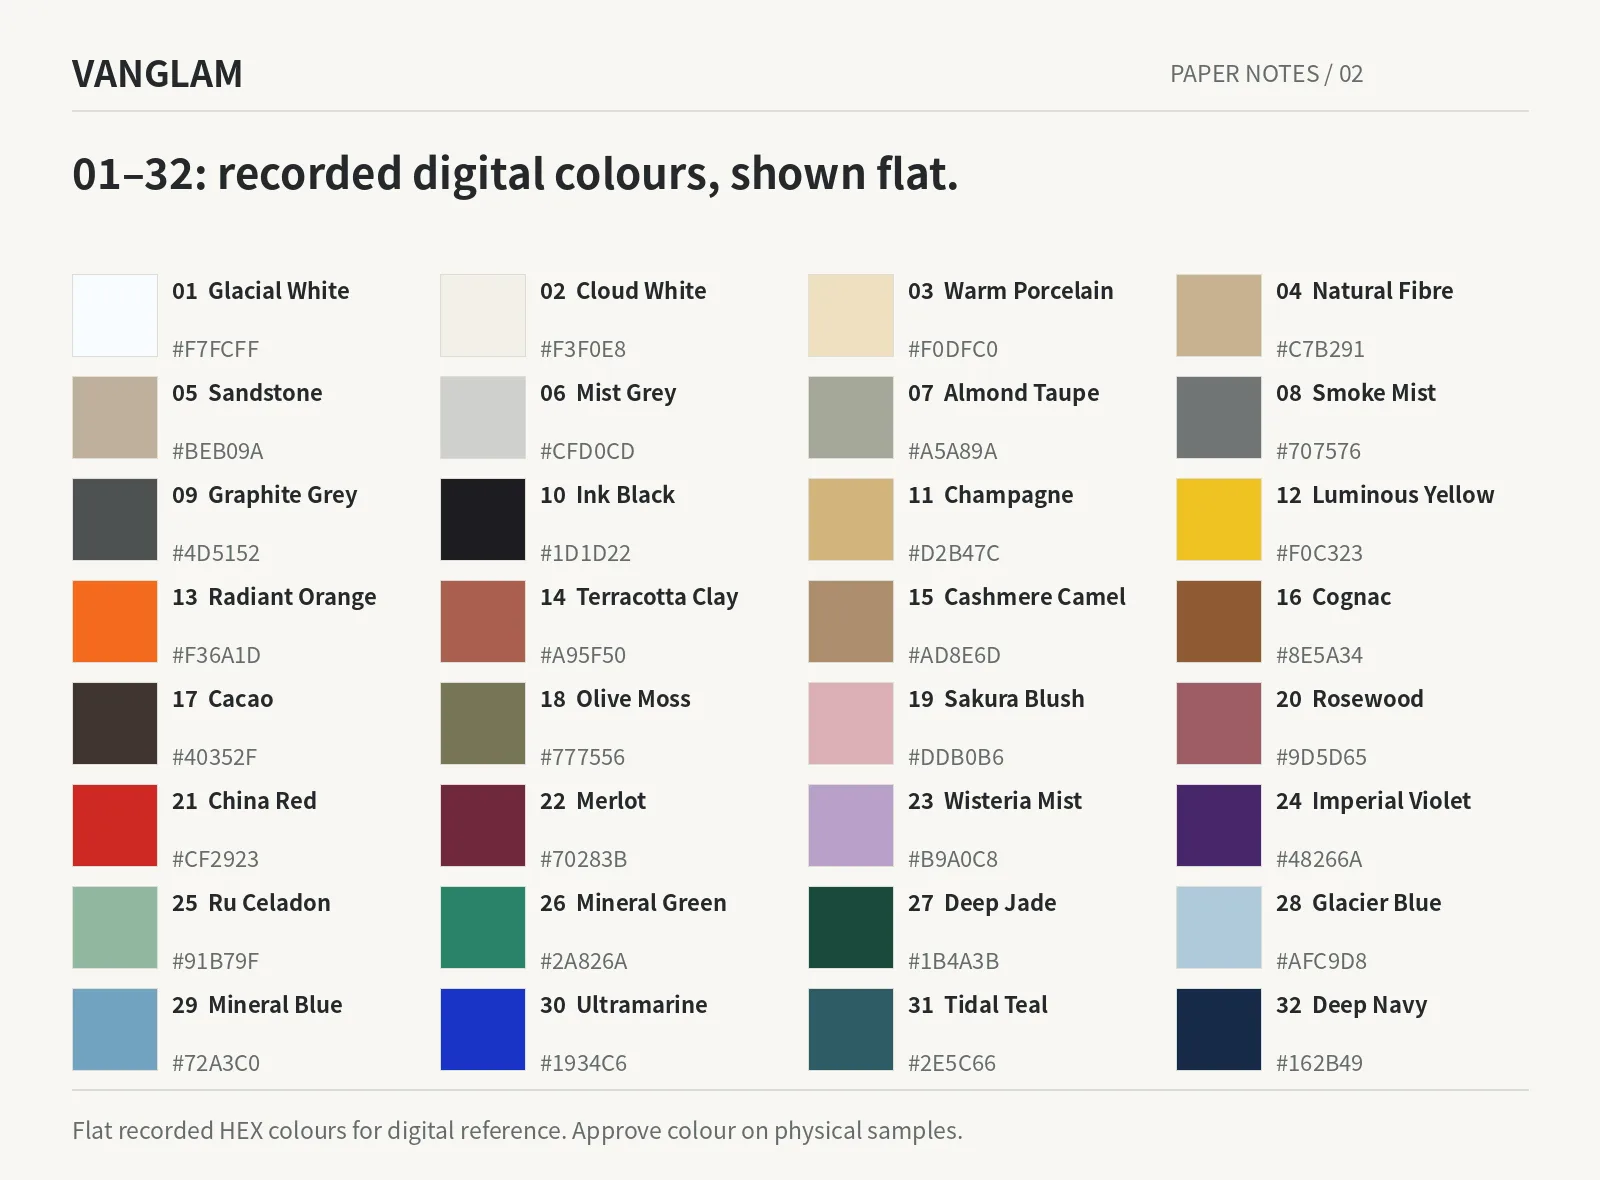The image size is (1600, 1180).
Task: Click the '29 Mineral Blue' label
Action: click(257, 1005)
